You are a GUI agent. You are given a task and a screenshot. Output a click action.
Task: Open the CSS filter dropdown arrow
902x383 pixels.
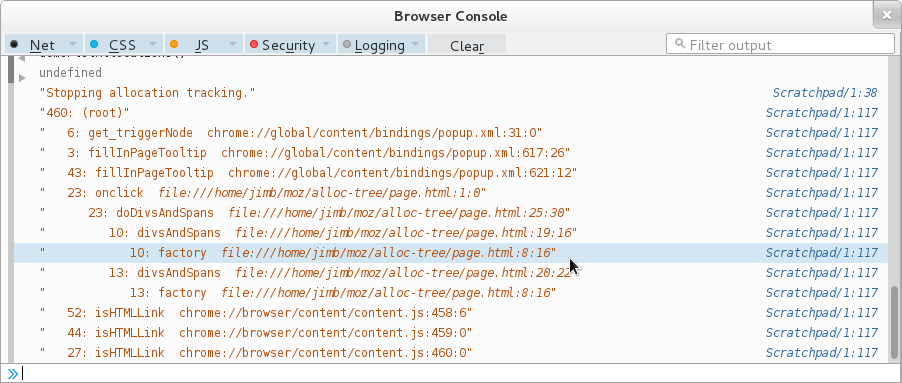coord(153,44)
